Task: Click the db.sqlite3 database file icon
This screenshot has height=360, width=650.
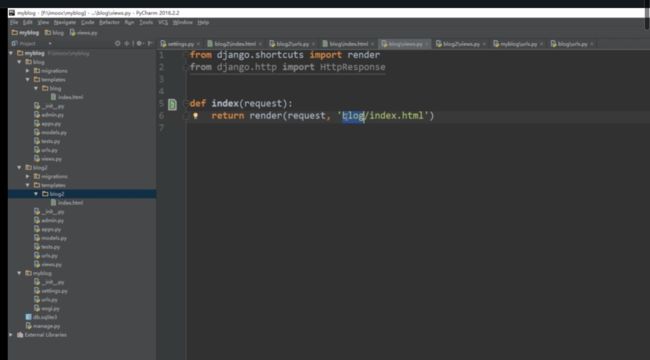Action: click(x=28, y=317)
